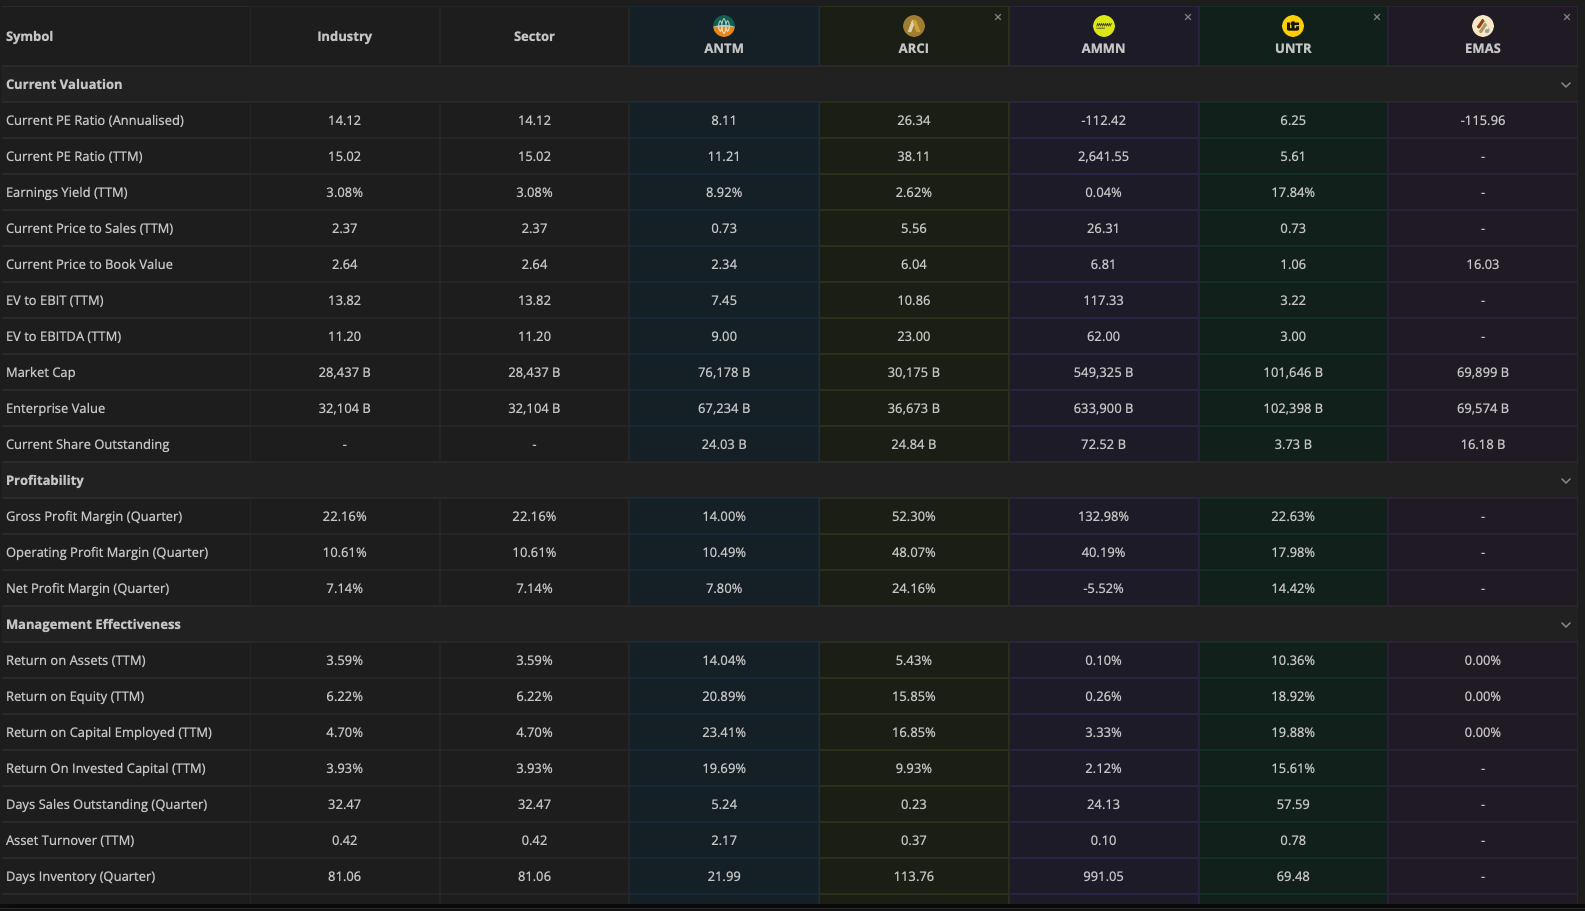The height and width of the screenshot is (911, 1585).
Task: Collapse the Profitability section chevron
Action: [1565, 481]
